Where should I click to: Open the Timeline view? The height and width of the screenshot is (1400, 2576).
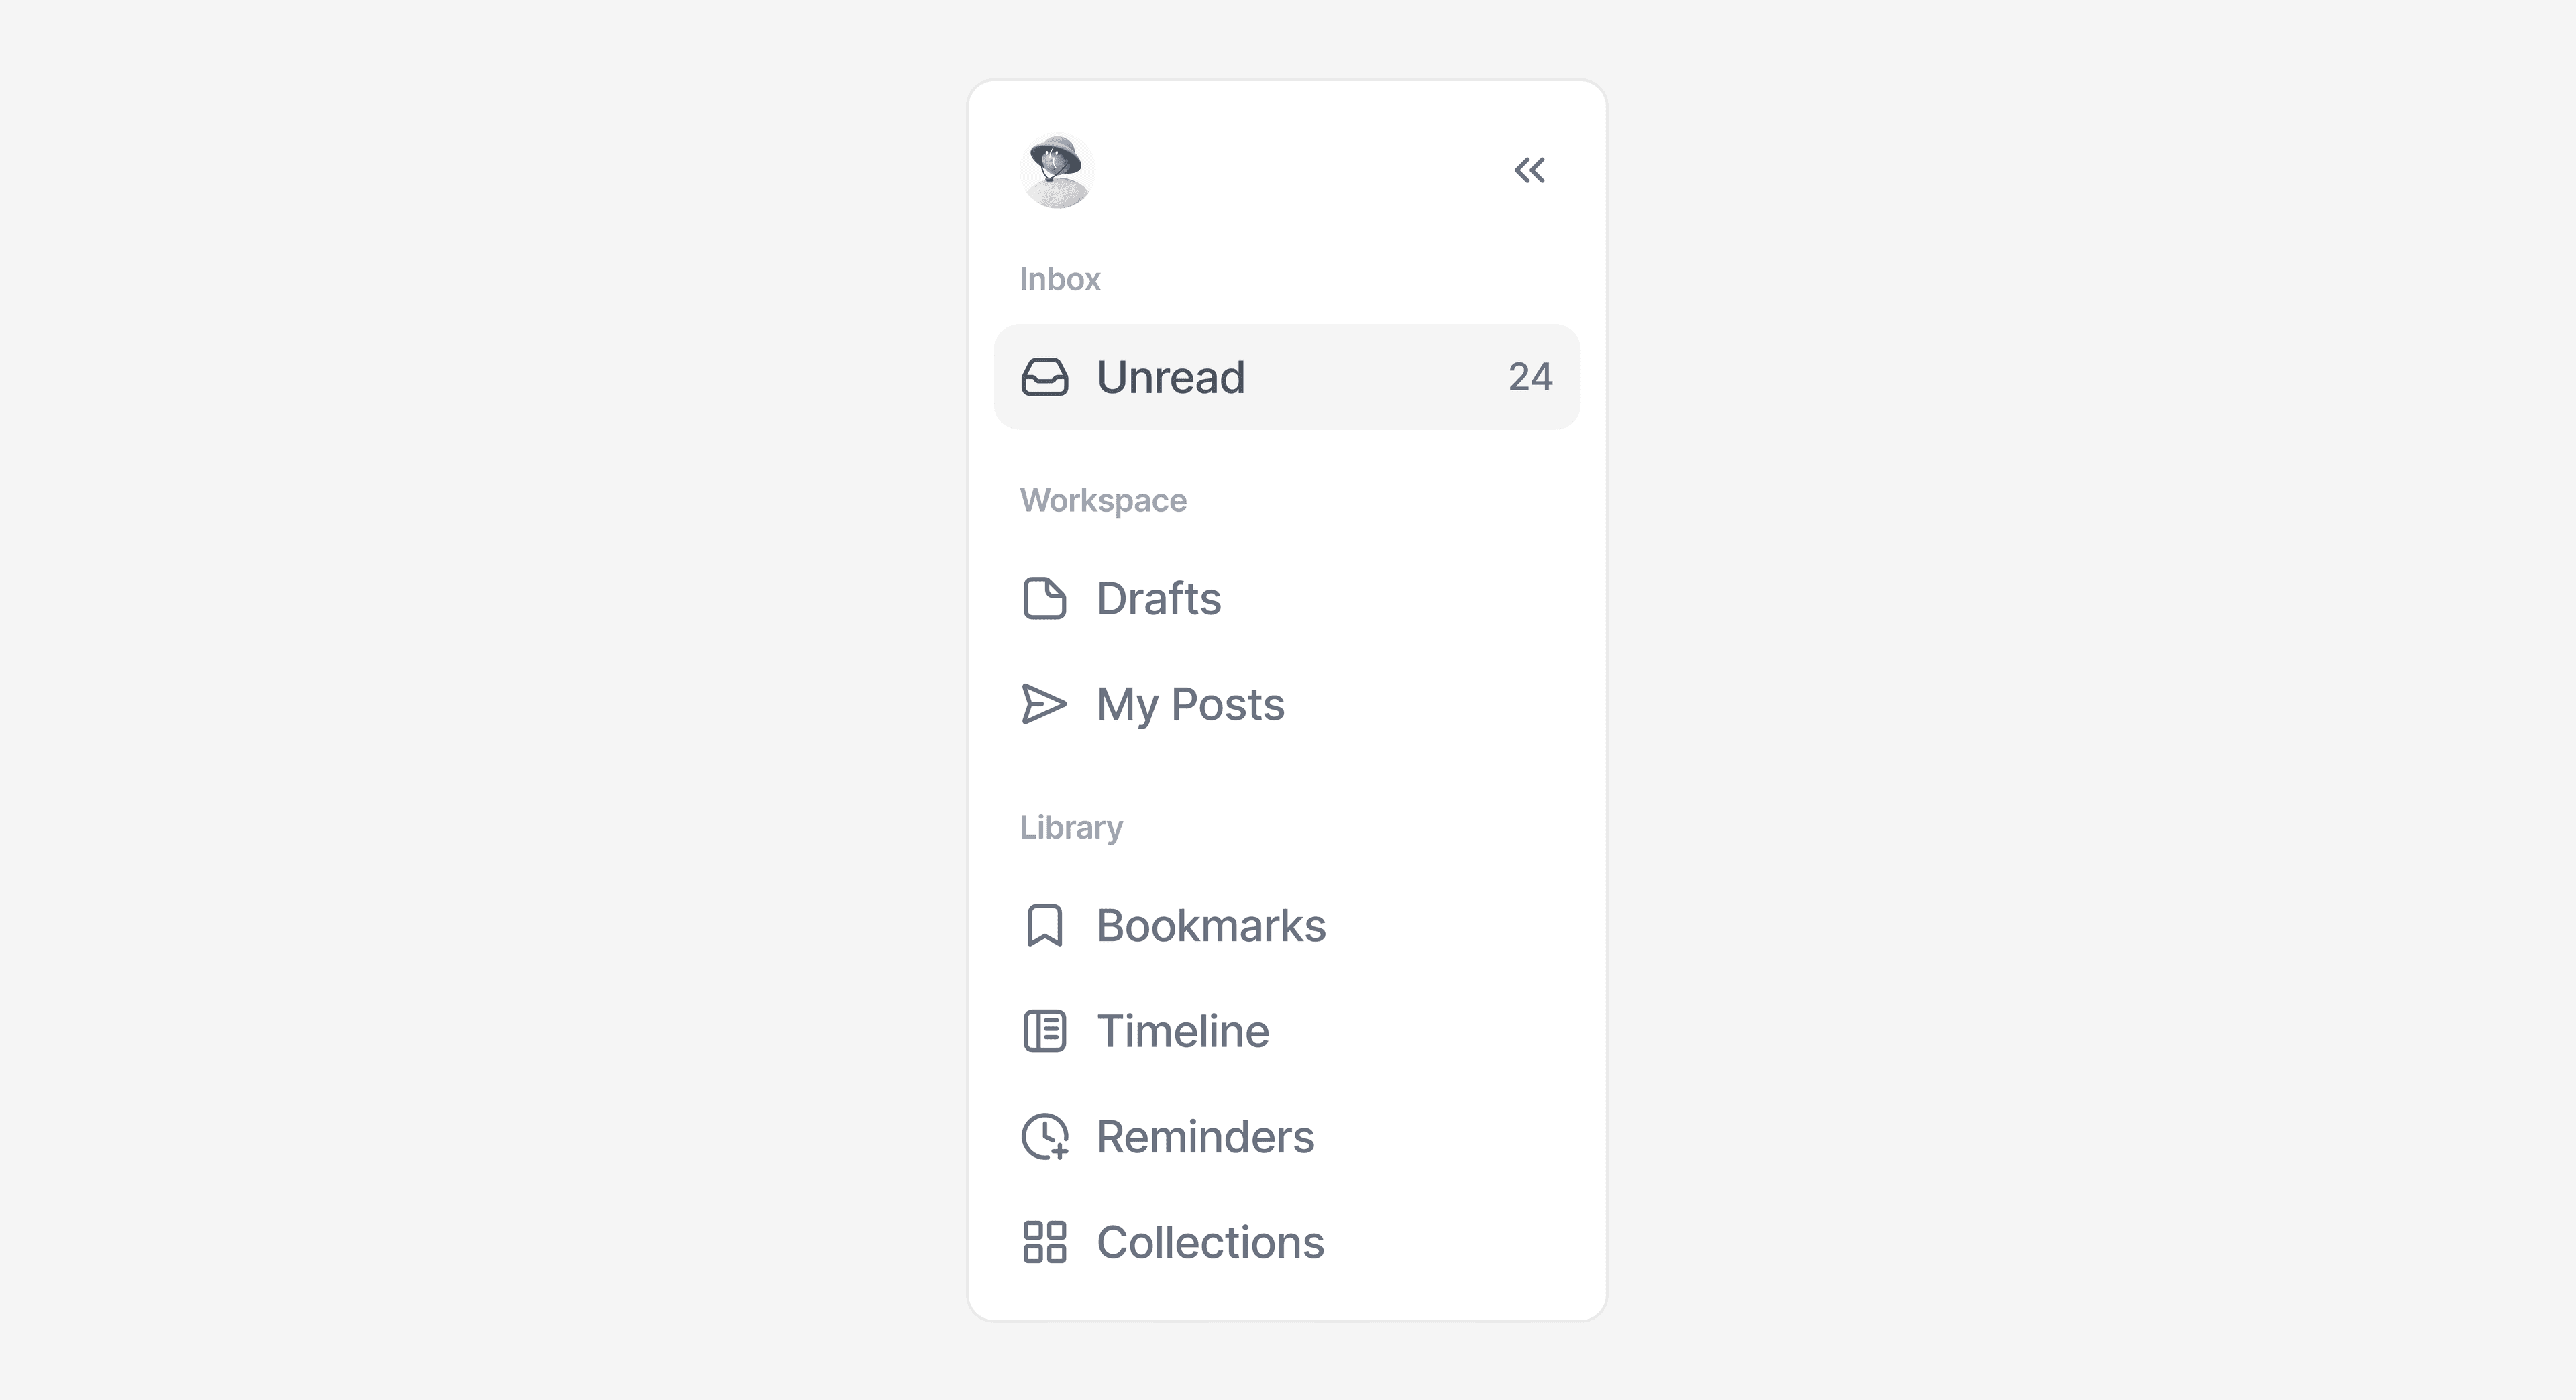[x=1183, y=1031]
